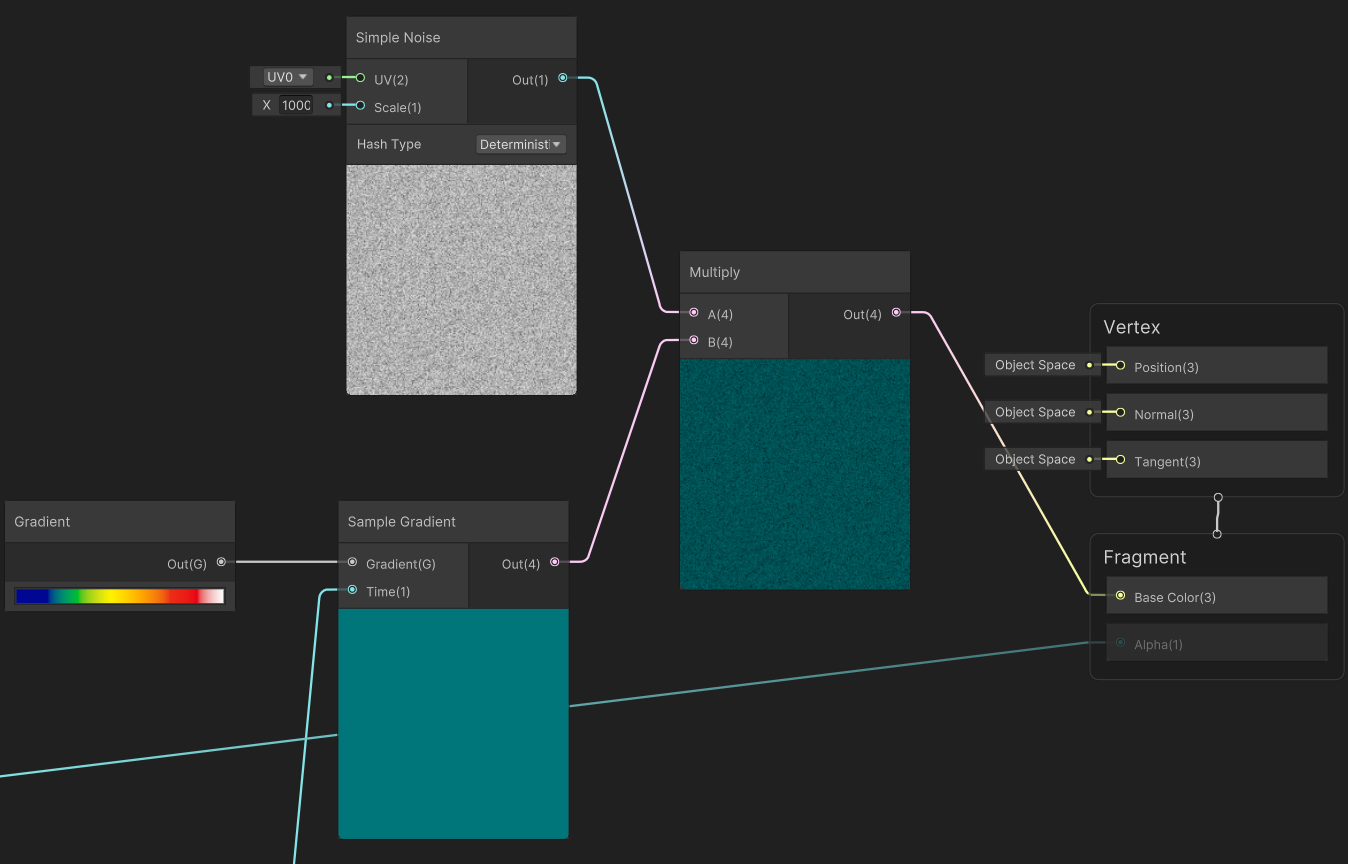Click the Base Color(3) input port

[x=1120, y=596]
